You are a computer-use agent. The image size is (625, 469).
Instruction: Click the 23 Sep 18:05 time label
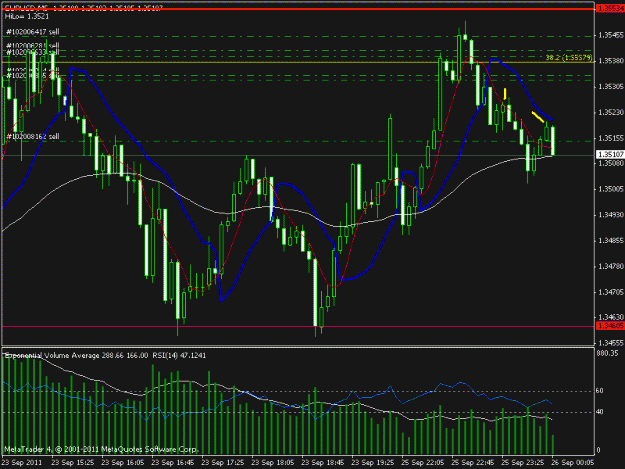273,463
